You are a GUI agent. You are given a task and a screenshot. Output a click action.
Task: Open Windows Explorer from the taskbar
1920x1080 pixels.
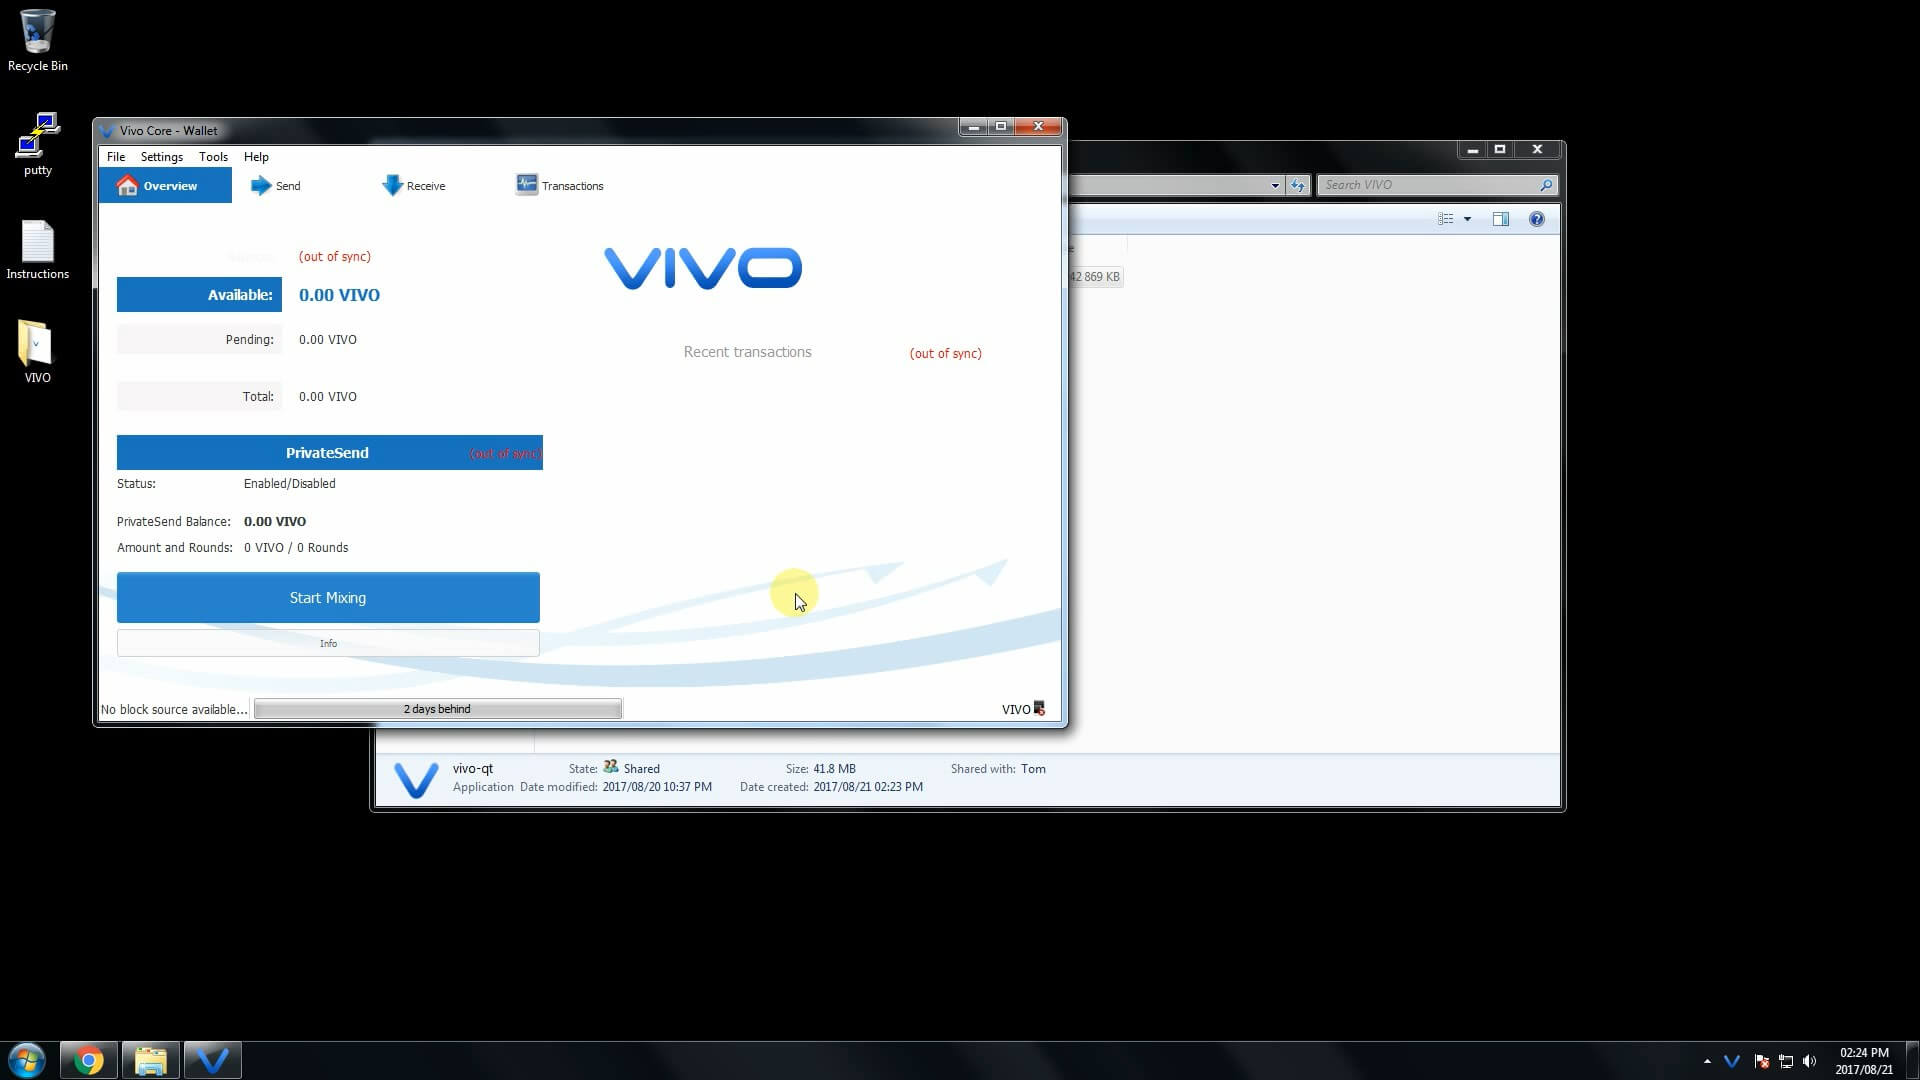click(150, 1060)
